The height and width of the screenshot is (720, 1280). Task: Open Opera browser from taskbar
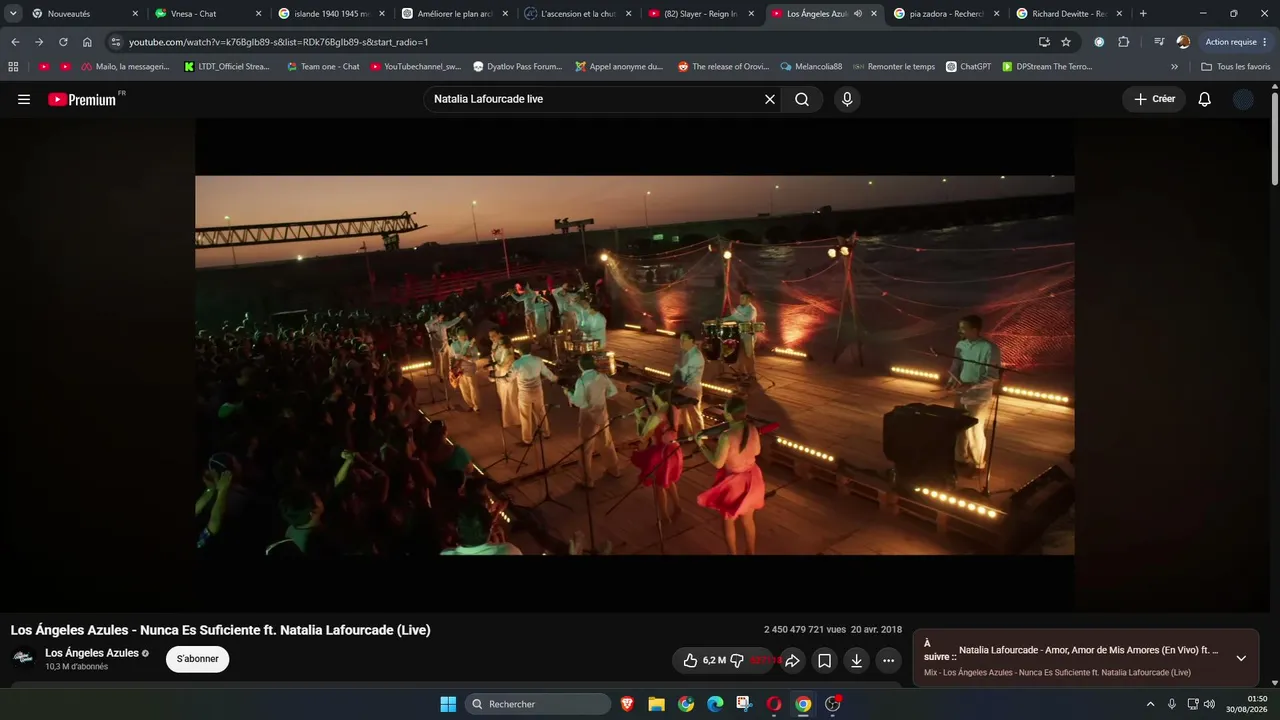(x=773, y=704)
